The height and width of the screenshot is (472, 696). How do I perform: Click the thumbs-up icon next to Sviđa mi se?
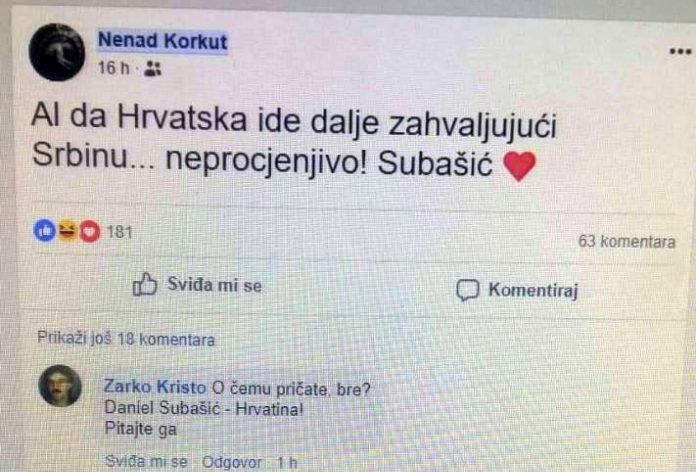pyautogui.click(x=145, y=284)
